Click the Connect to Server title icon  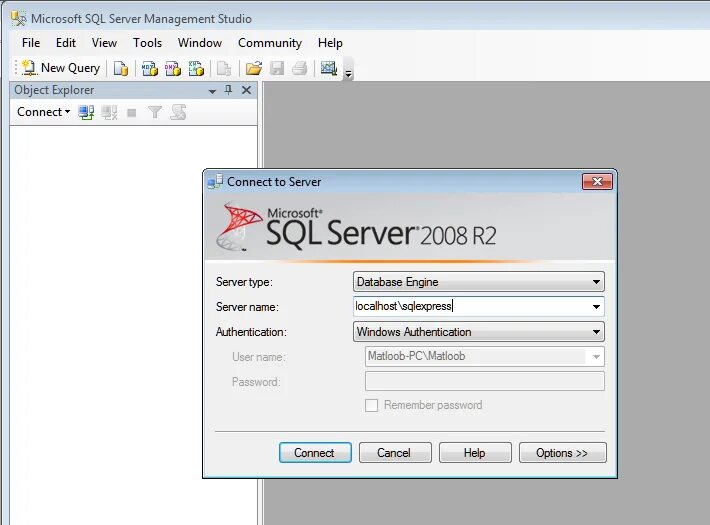click(x=215, y=181)
